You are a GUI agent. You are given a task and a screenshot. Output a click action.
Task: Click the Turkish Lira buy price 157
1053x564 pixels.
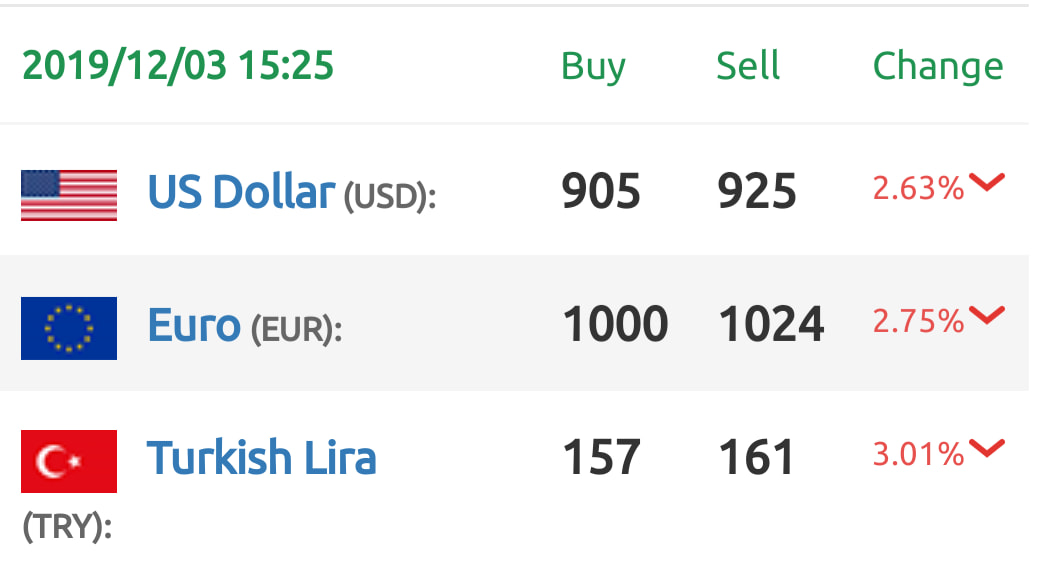[x=602, y=457]
